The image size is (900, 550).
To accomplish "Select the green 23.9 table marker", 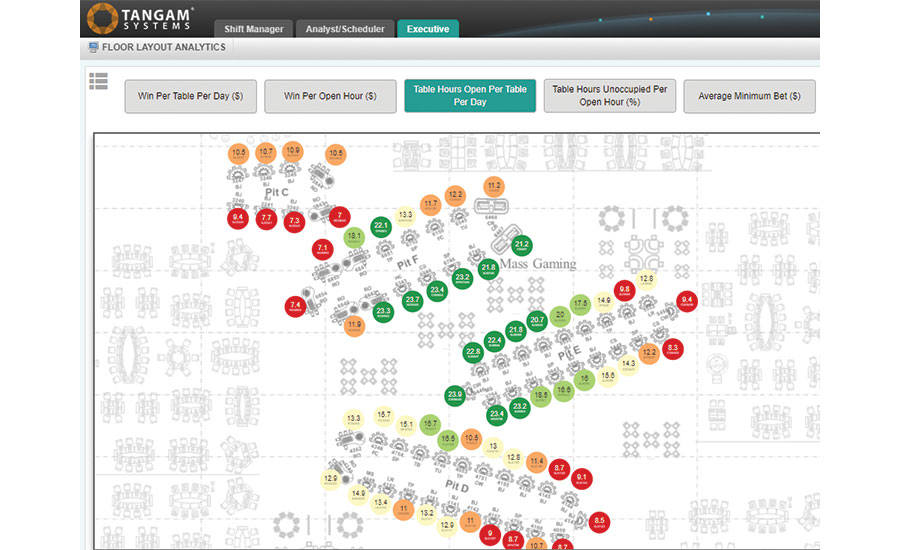I will 455,396.
